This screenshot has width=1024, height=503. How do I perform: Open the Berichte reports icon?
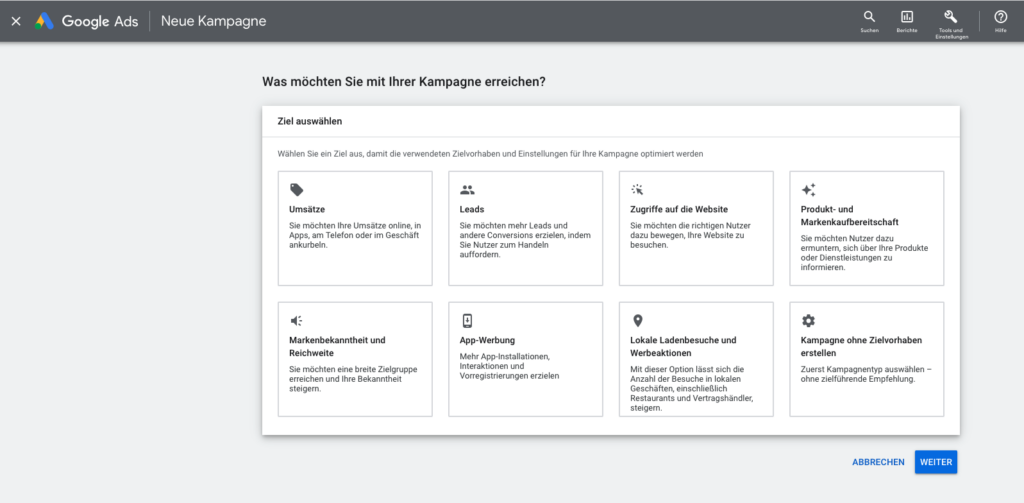pos(907,17)
